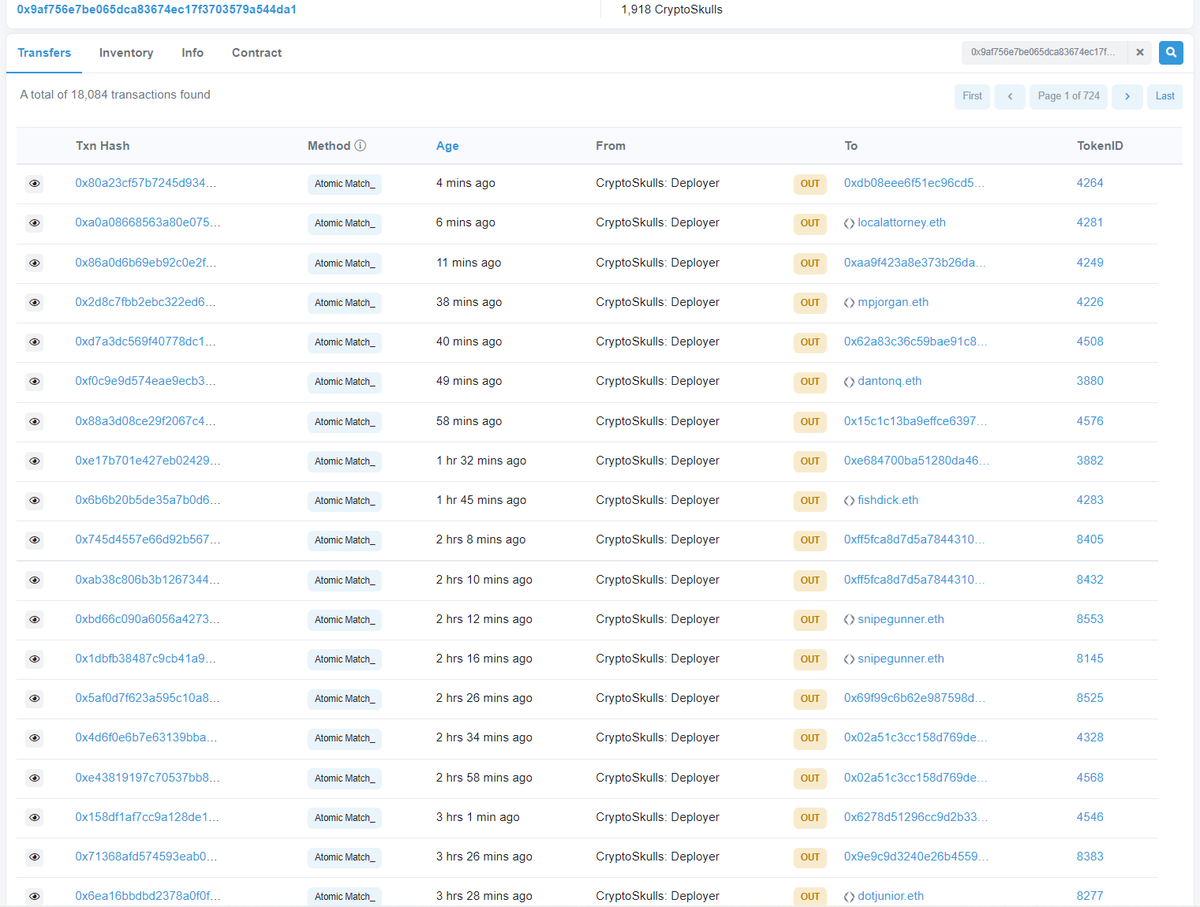Click eye icon beside 0x158df1af7cc9a128de1
The height and width of the screenshot is (907, 1200).
pos(34,818)
